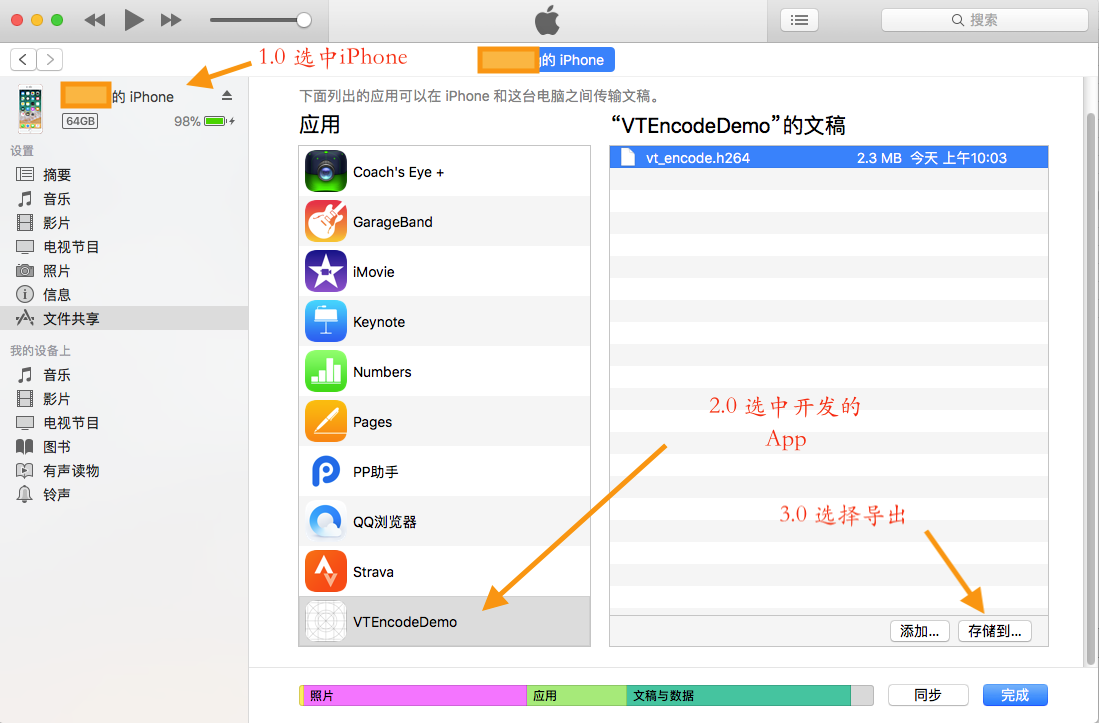This screenshot has height=723, width=1099.
Task: Click the 存储到... button
Action: coord(995,631)
